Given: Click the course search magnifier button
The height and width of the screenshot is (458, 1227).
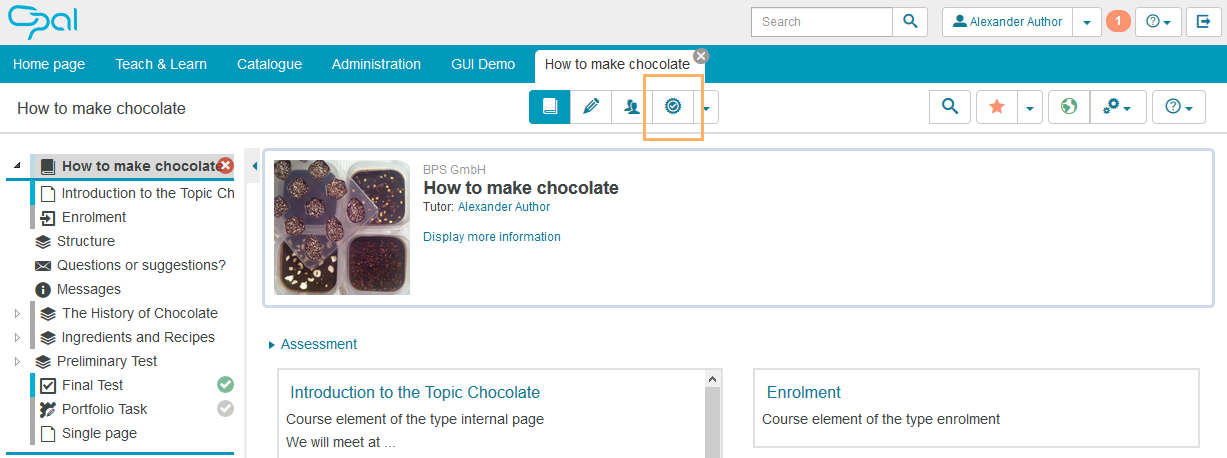Looking at the screenshot, I should pos(949,107).
